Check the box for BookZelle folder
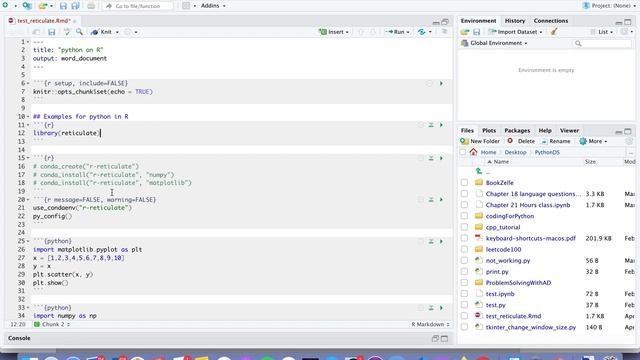This screenshot has width=640, height=360. click(464, 182)
